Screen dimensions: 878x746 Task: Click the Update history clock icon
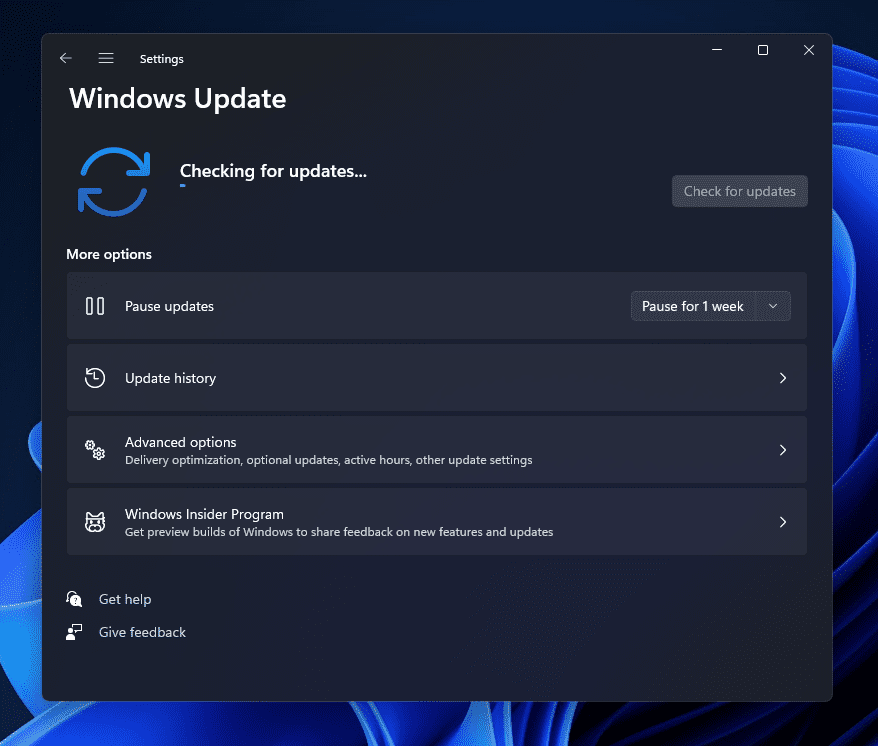pos(95,378)
